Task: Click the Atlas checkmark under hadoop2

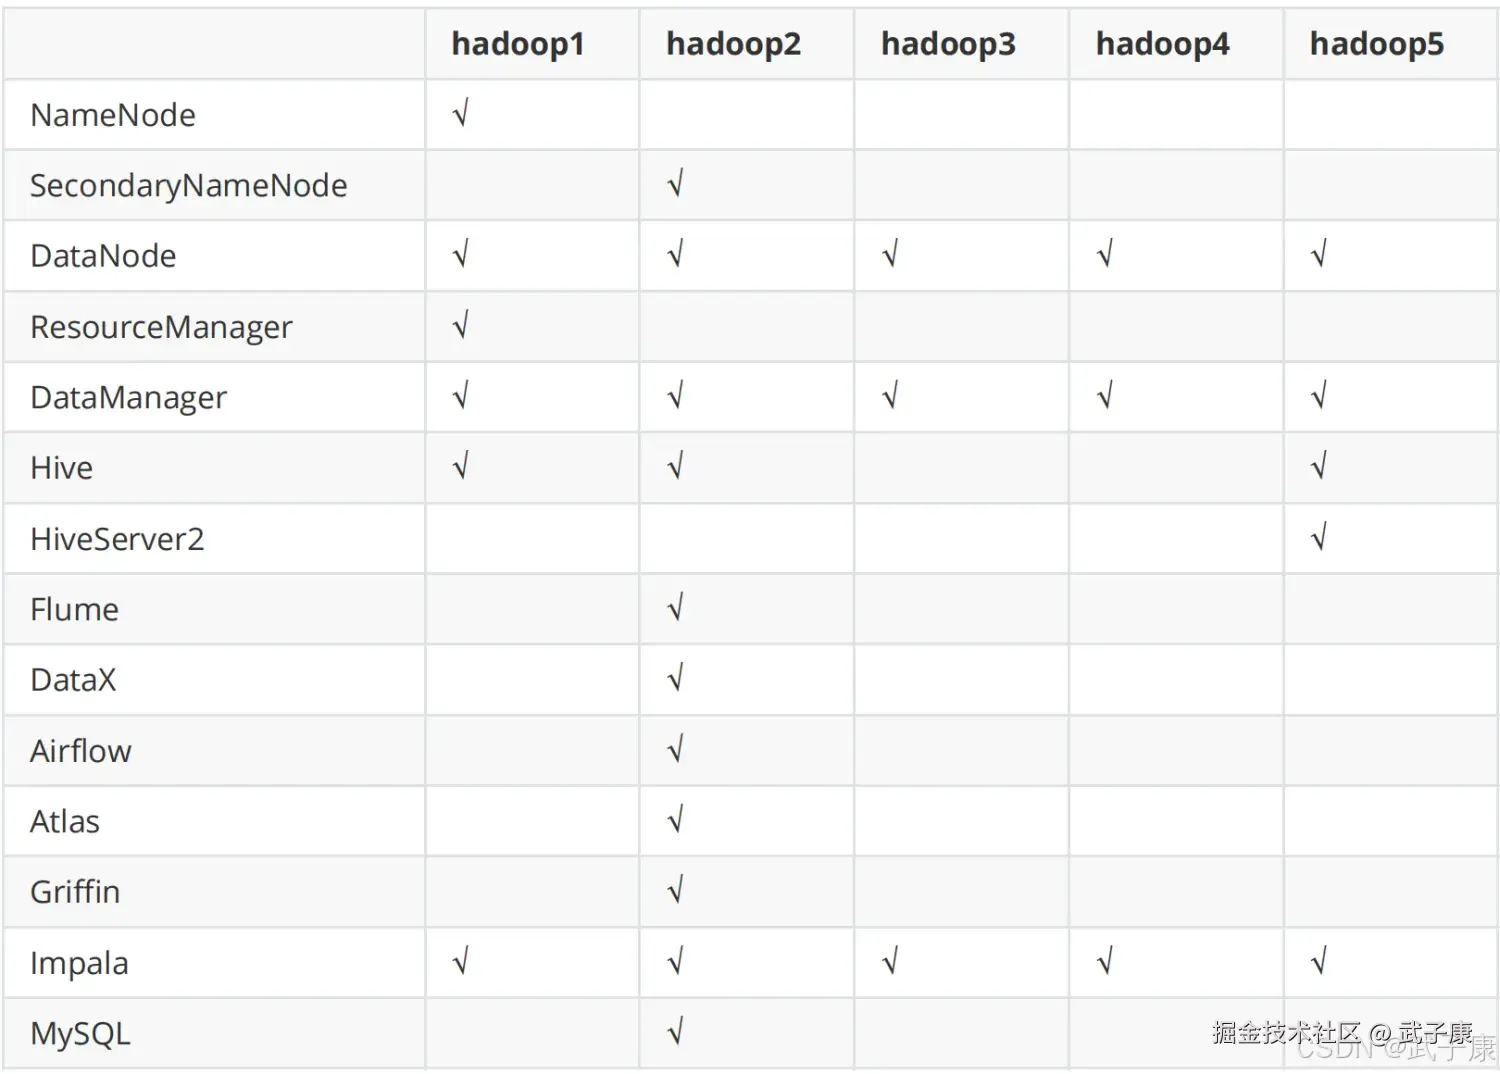Action: coord(676,820)
